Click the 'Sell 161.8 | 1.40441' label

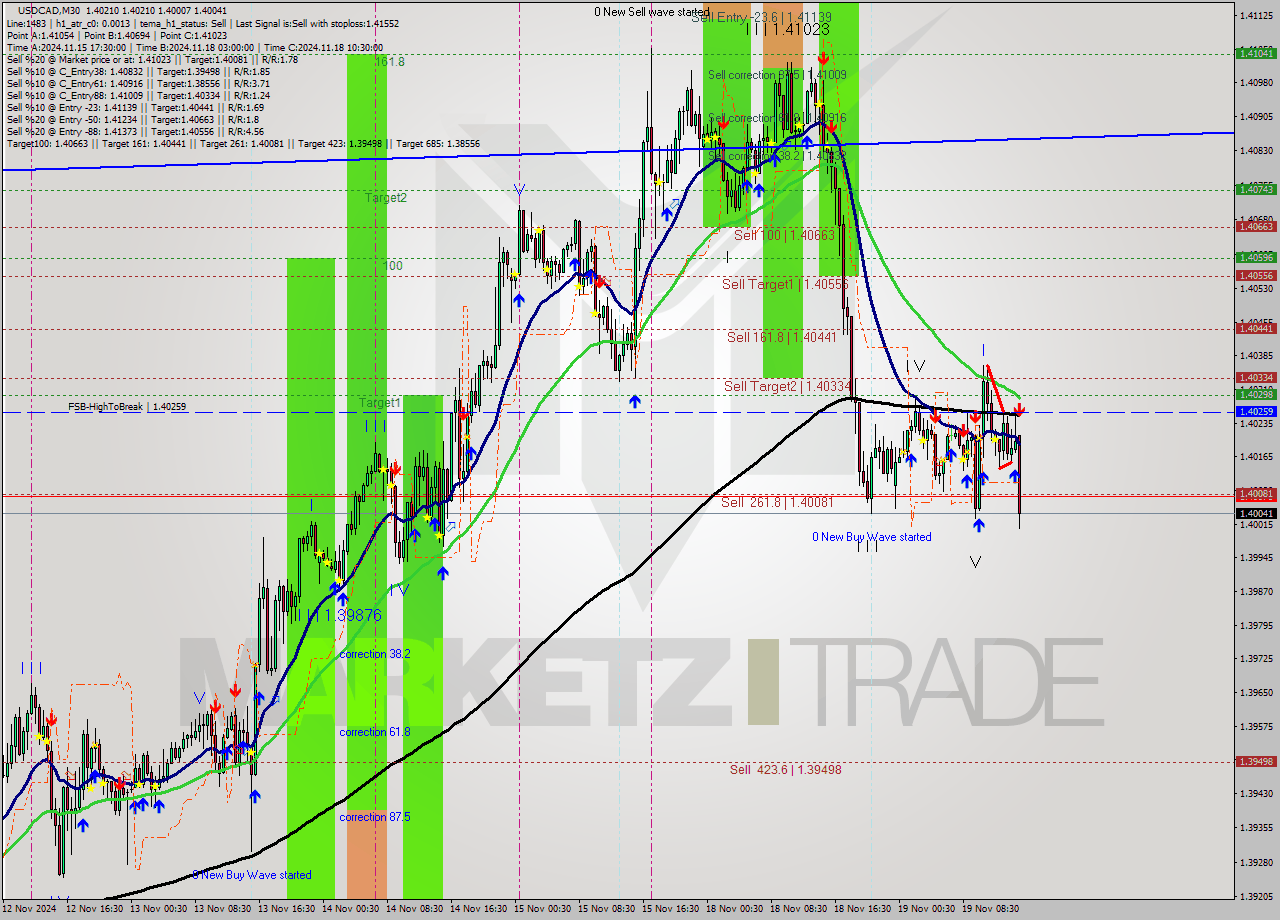(x=782, y=337)
